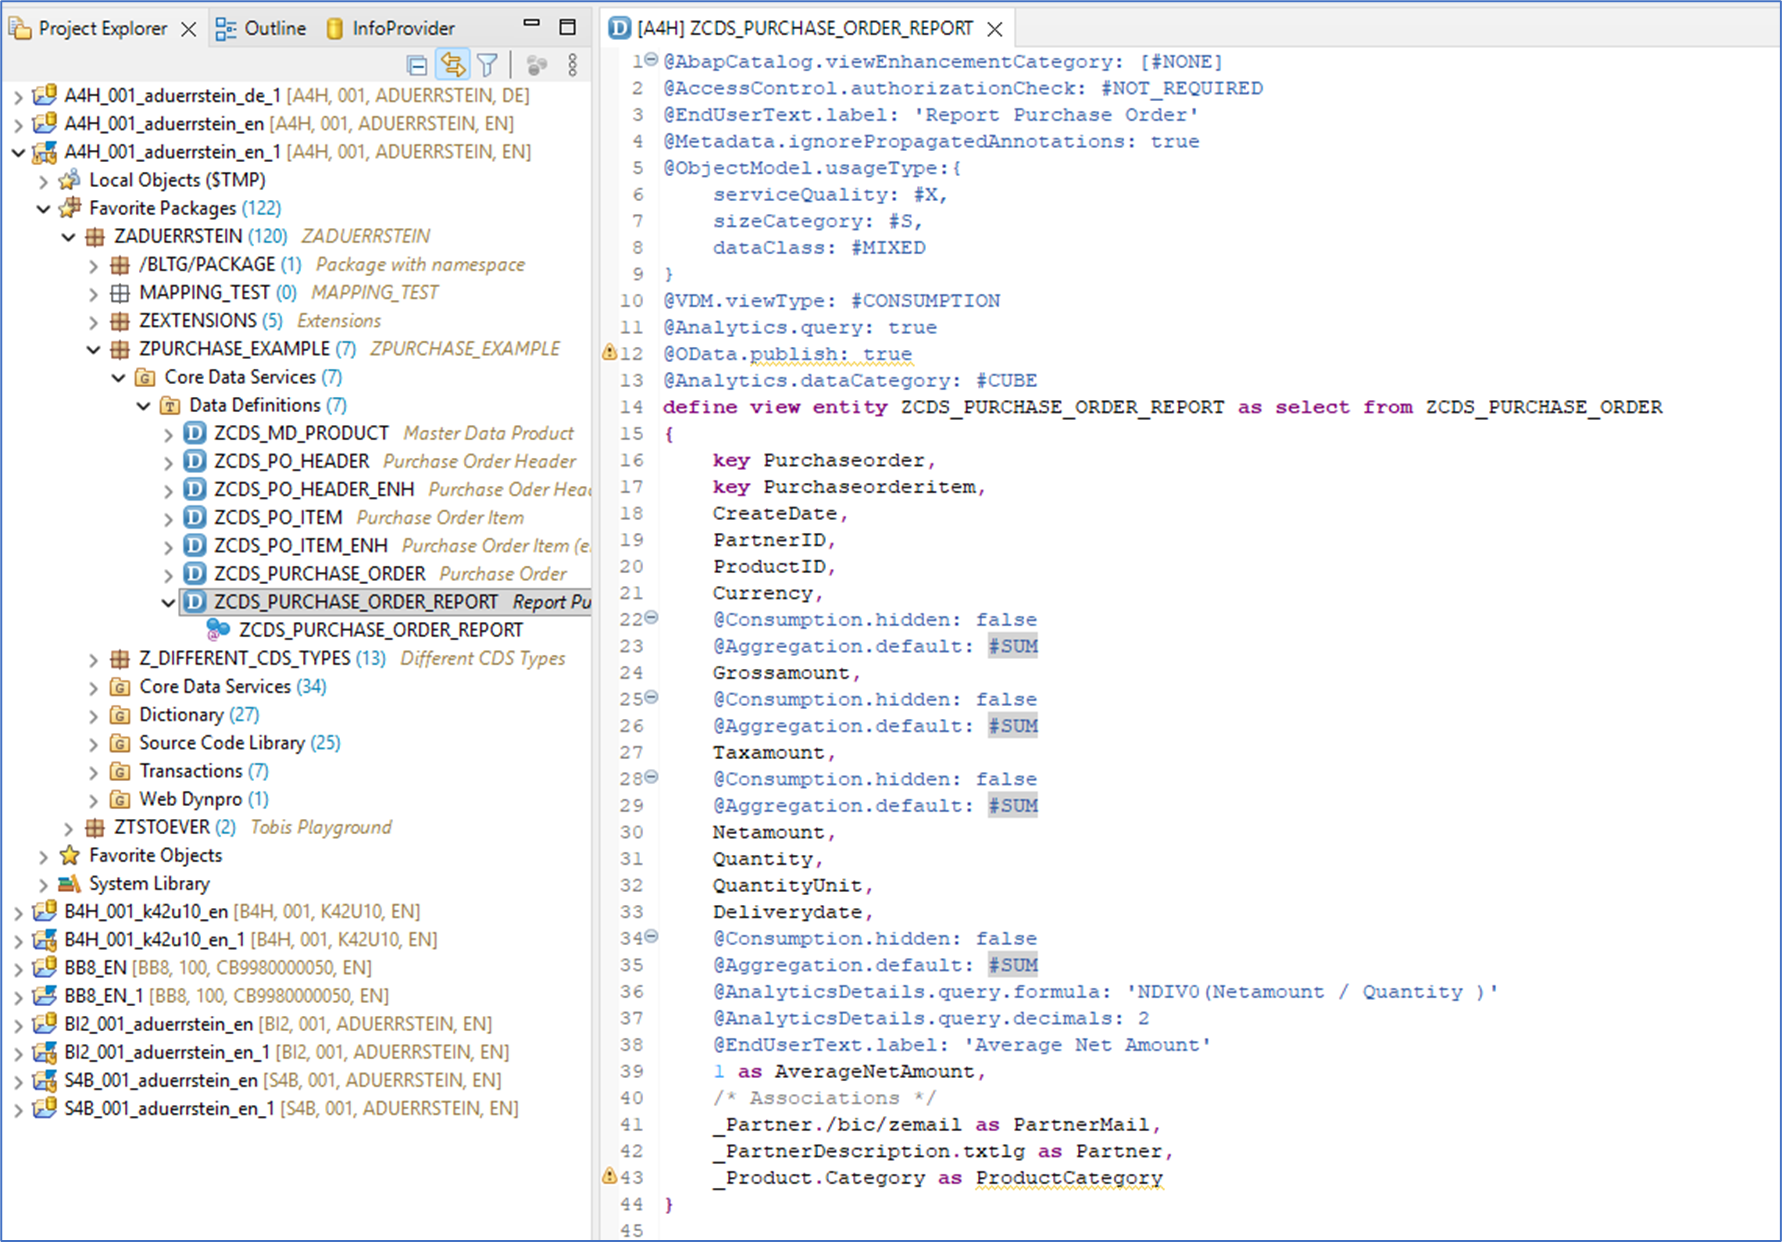Select ZCDS_PURCHASE_ORDER data definition
Viewport: 1782px width, 1242px height.
coord(319,574)
